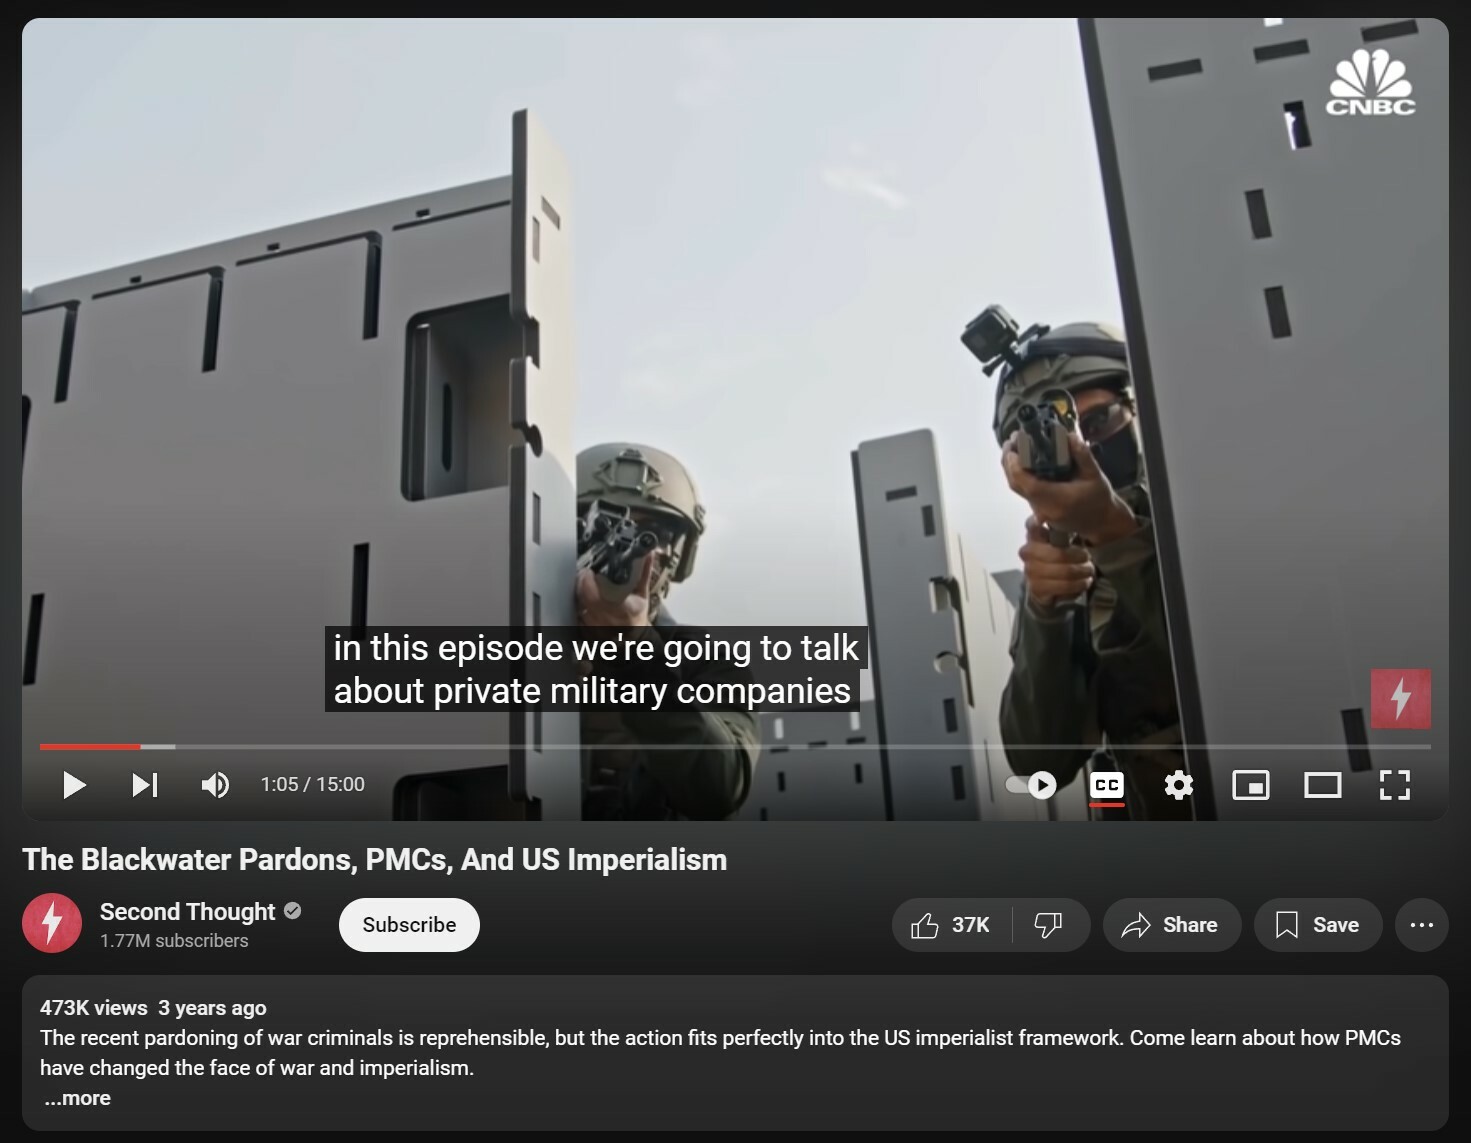Click the 1:05 / 15:00 time display
The height and width of the screenshot is (1143, 1471).
pyautogui.click(x=313, y=785)
